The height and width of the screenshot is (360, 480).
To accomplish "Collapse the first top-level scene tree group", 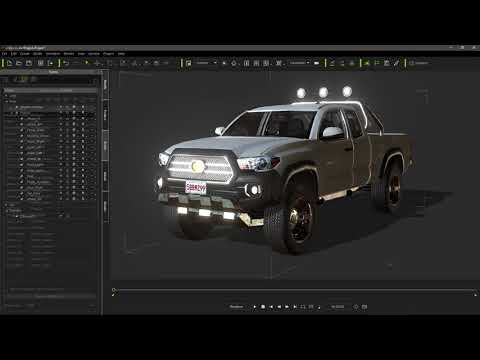I will click(x=6, y=96).
